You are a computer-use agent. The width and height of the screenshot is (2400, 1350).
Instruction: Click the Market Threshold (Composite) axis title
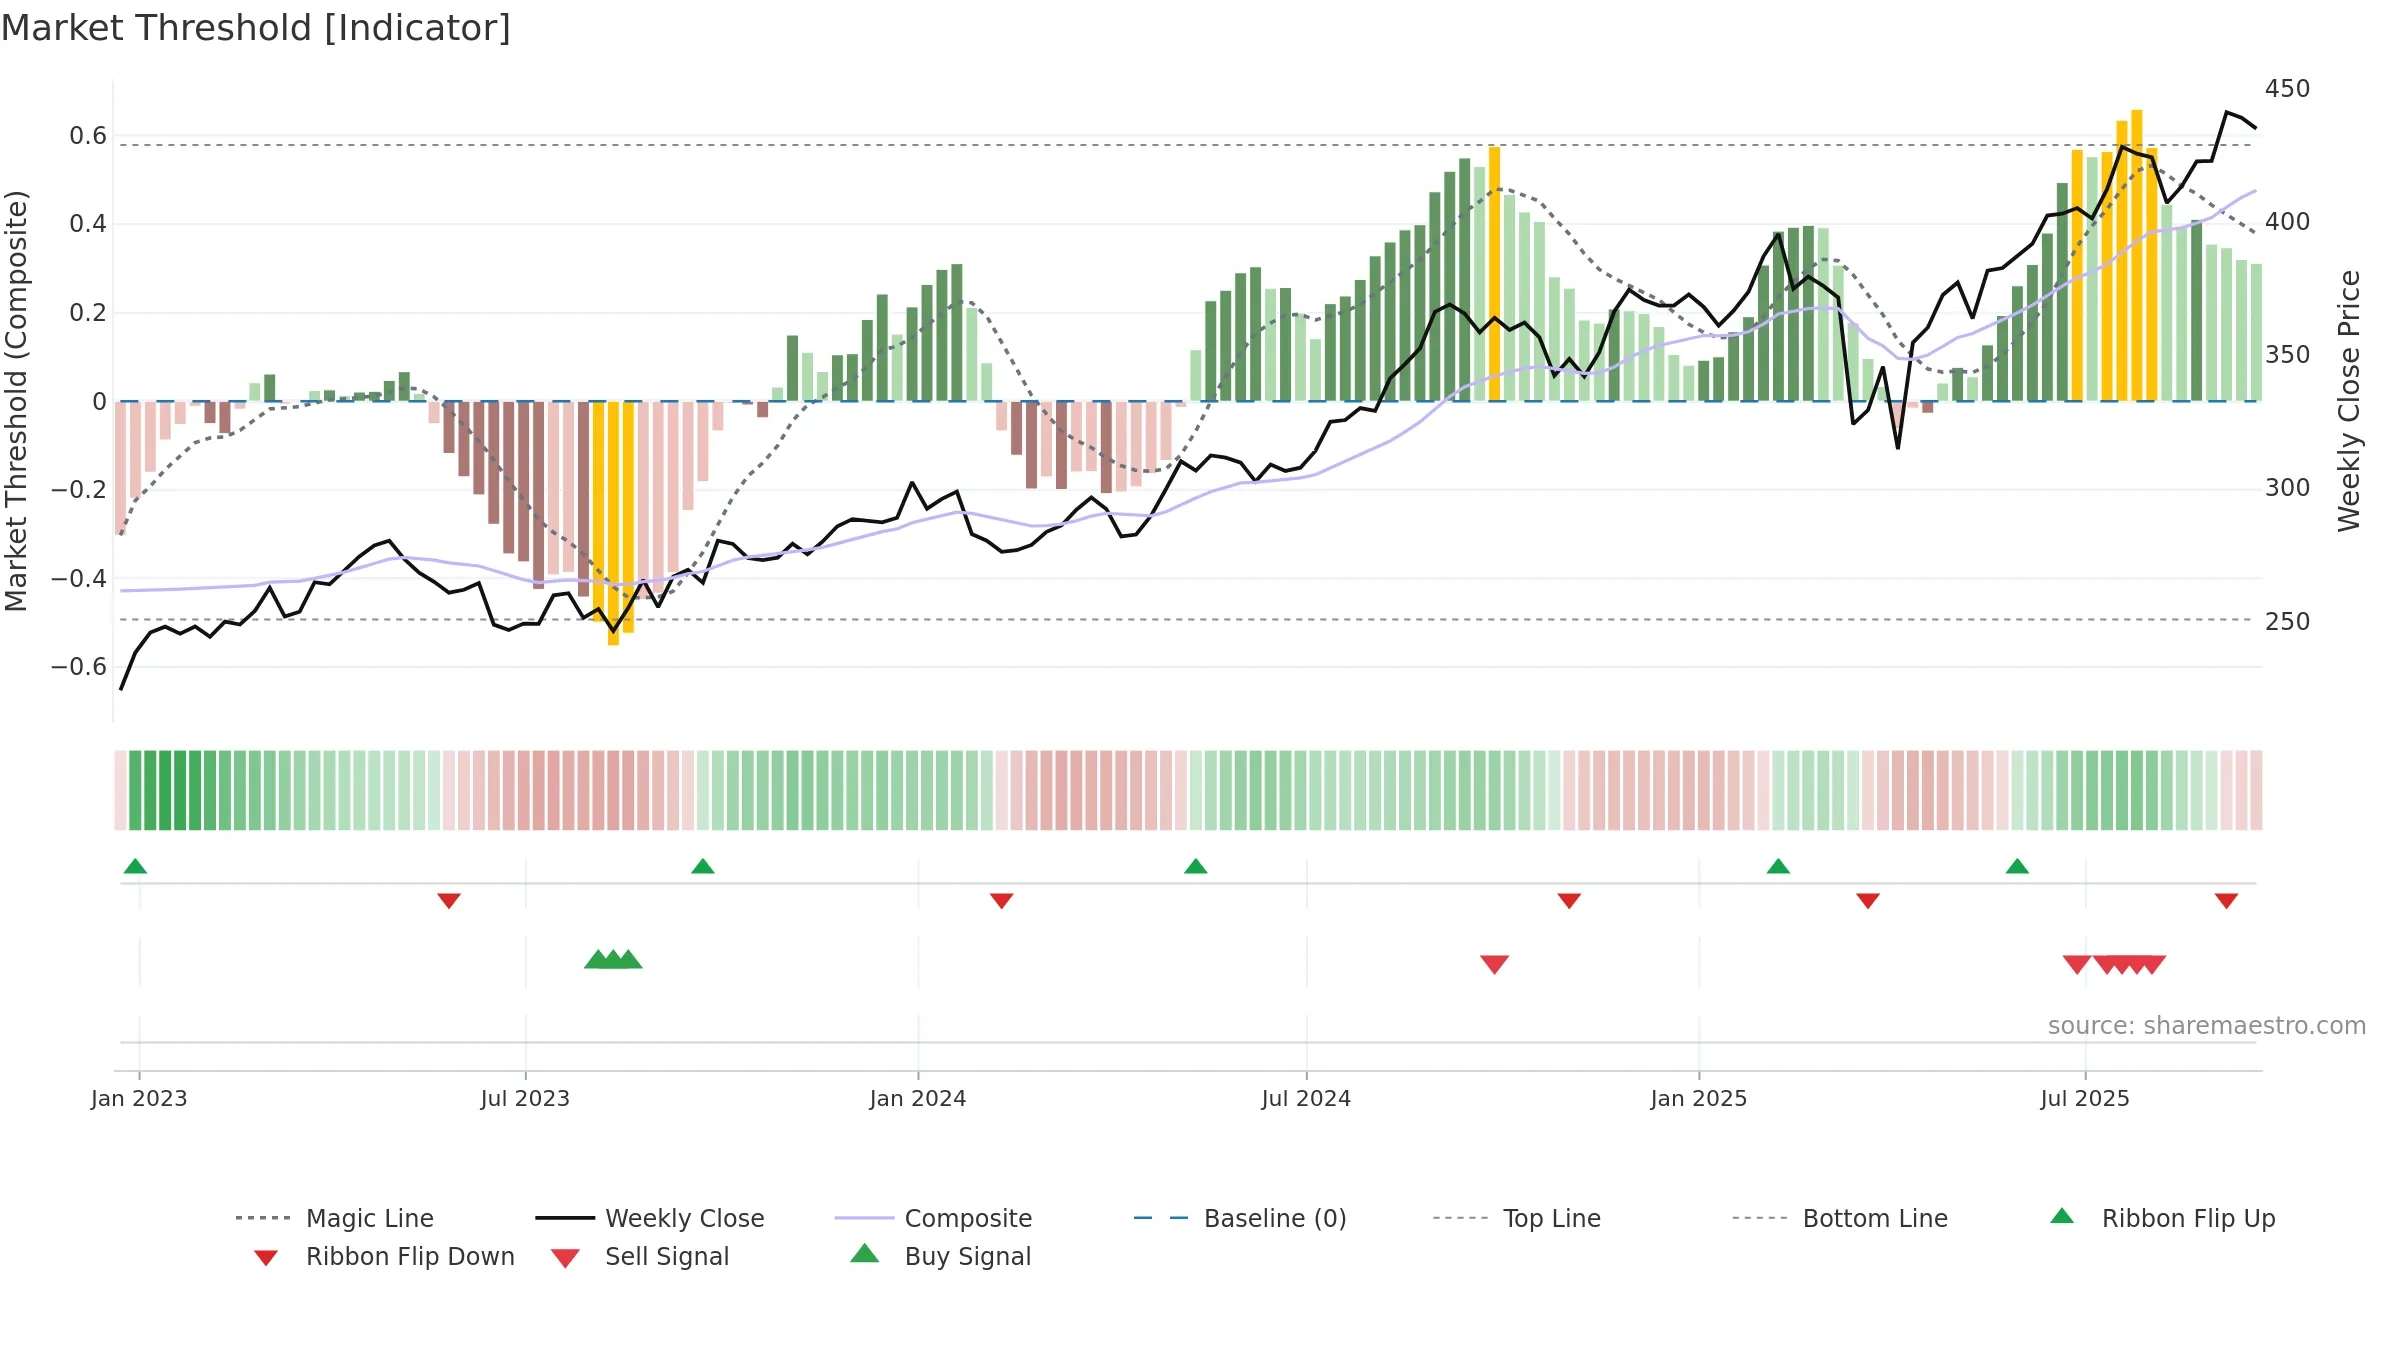[16, 401]
